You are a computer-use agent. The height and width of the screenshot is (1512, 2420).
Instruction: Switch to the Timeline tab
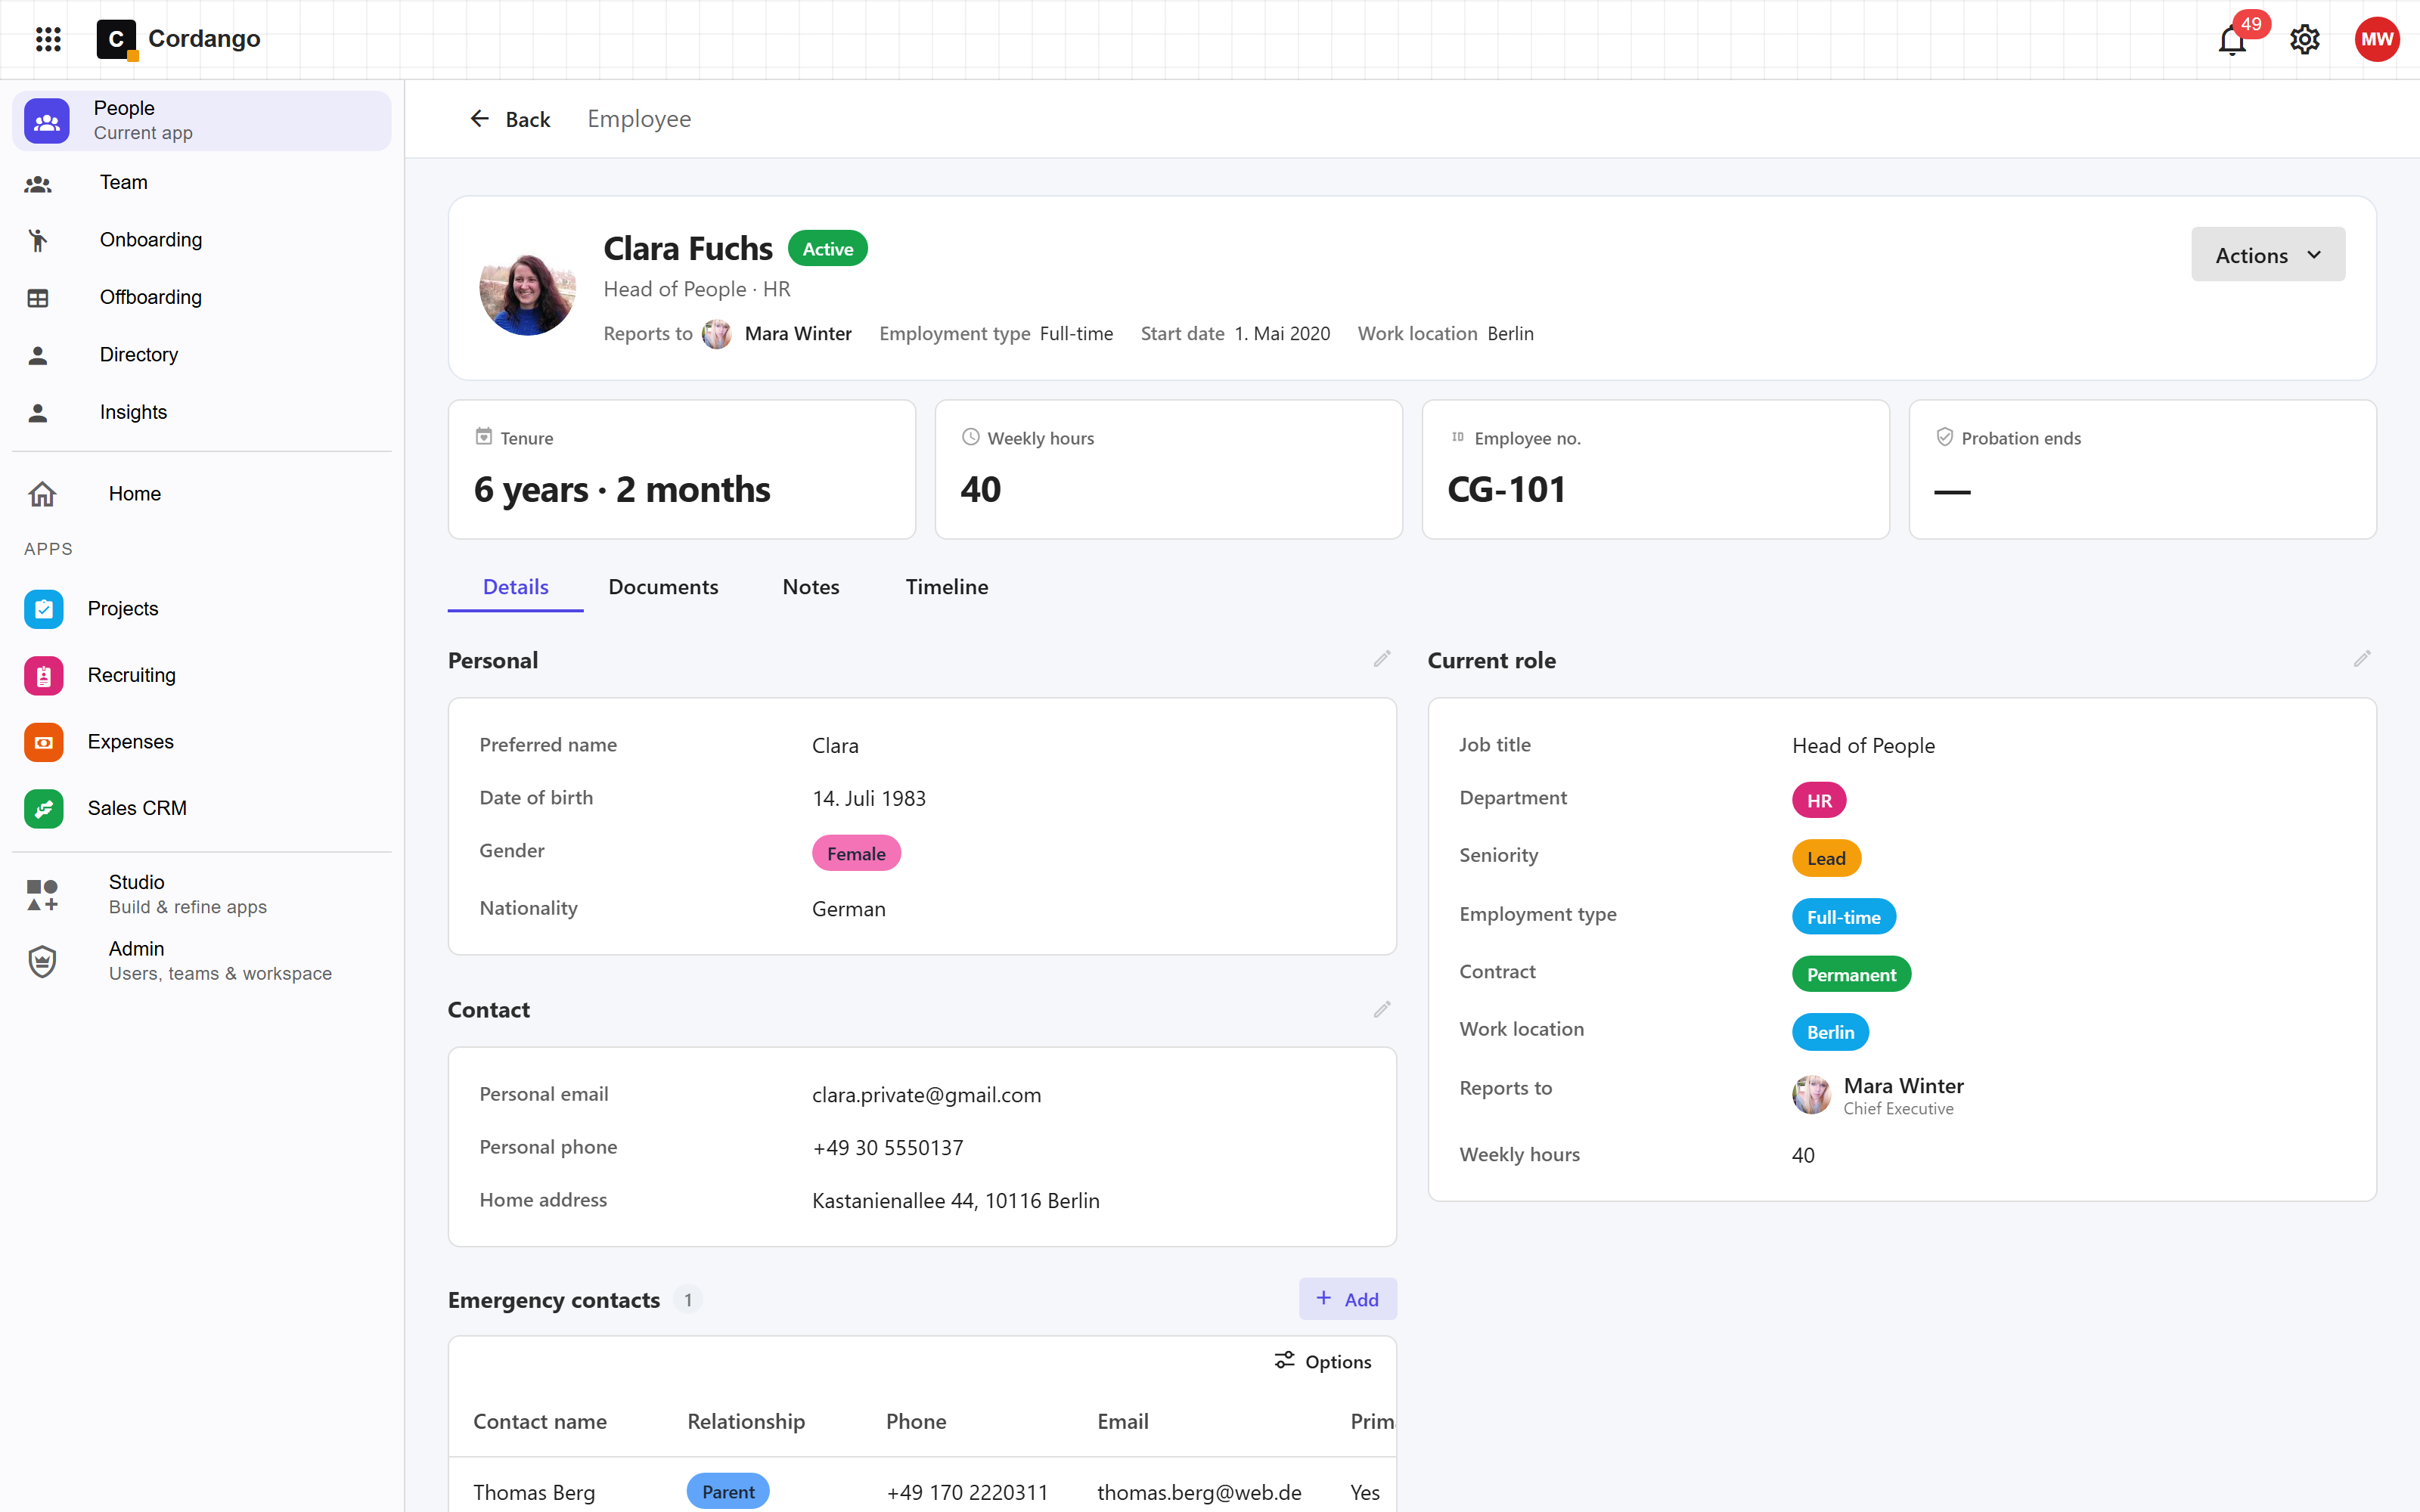pos(947,587)
